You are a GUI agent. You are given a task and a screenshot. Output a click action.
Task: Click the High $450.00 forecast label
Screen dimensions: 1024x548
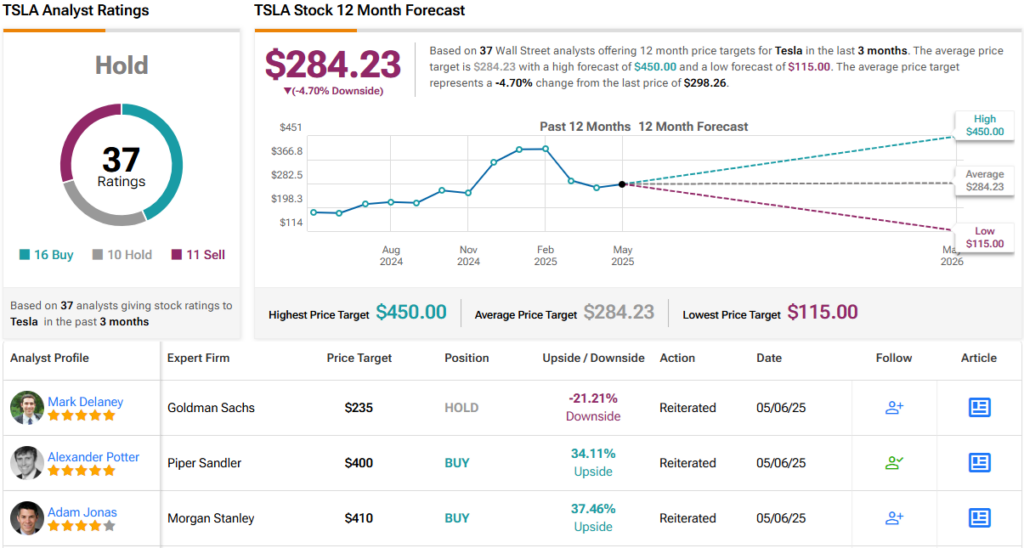[x=985, y=125]
